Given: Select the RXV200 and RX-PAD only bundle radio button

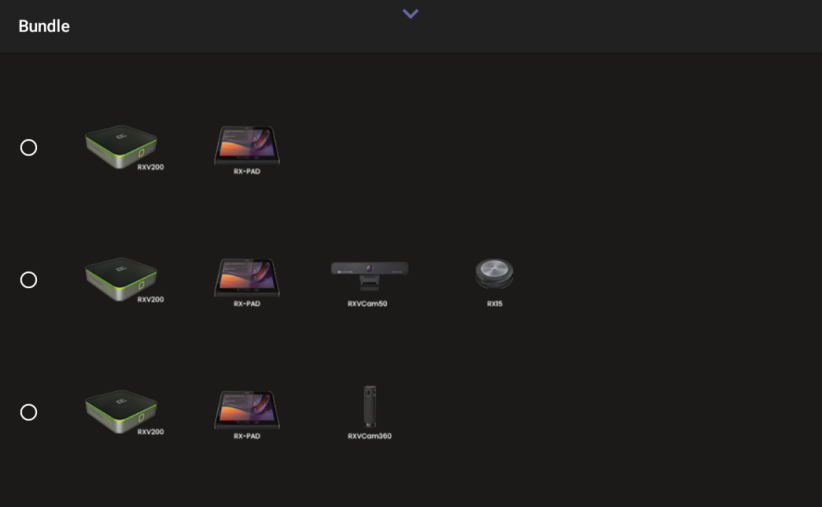Looking at the screenshot, I should tap(29, 148).
